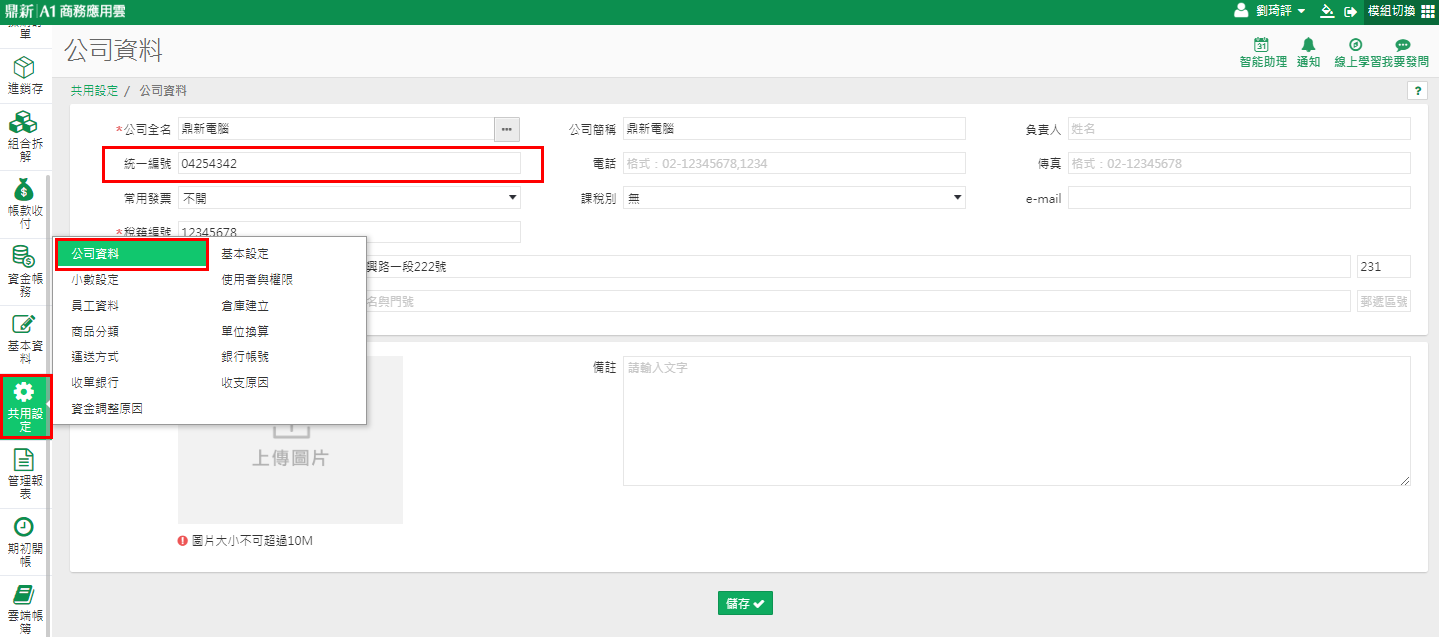This screenshot has width=1439, height=637.
Task: Select 收支原因 in the flyout menu
Action: pos(245,383)
